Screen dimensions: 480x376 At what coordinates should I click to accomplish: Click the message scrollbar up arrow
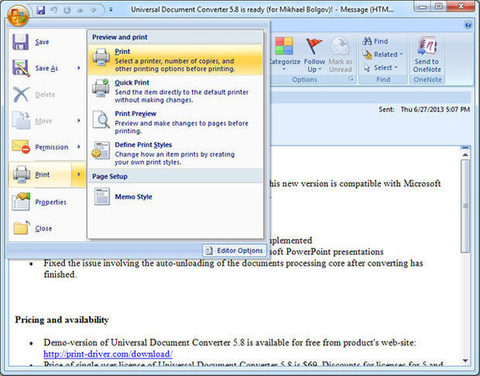pos(465,154)
